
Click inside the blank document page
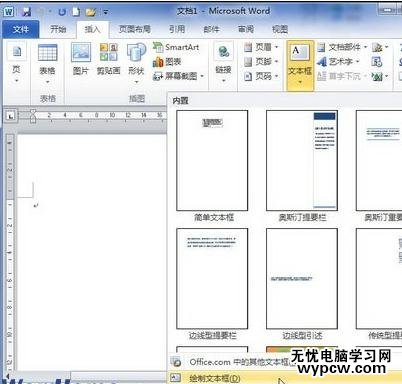[92, 253]
